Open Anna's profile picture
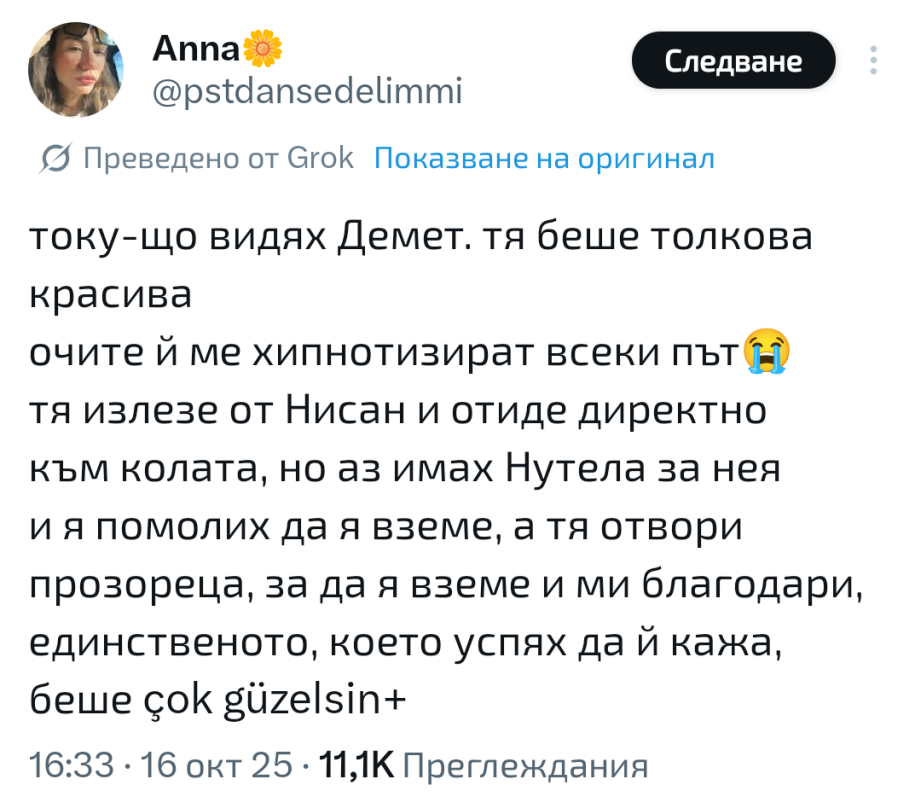Viewport: 921px width, 800px height. (75, 70)
